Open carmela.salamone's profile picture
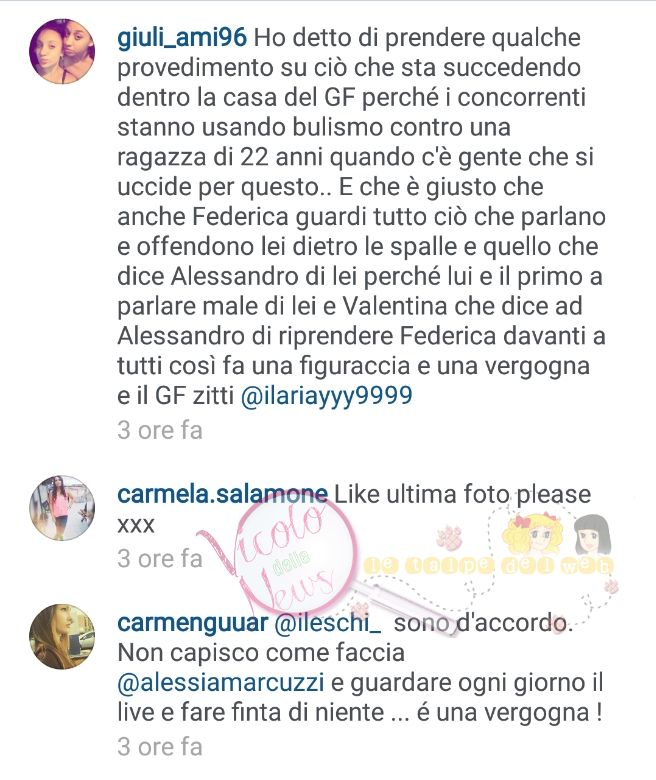The height and width of the screenshot is (780, 656). click(62, 508)
